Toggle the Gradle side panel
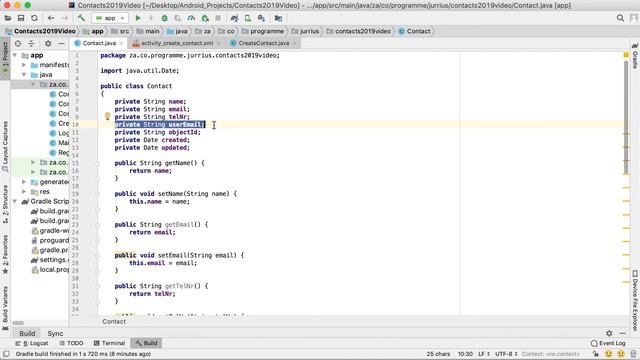Image resolution: width=640 pixels, height=360 pixels. (x=635, y=55)
